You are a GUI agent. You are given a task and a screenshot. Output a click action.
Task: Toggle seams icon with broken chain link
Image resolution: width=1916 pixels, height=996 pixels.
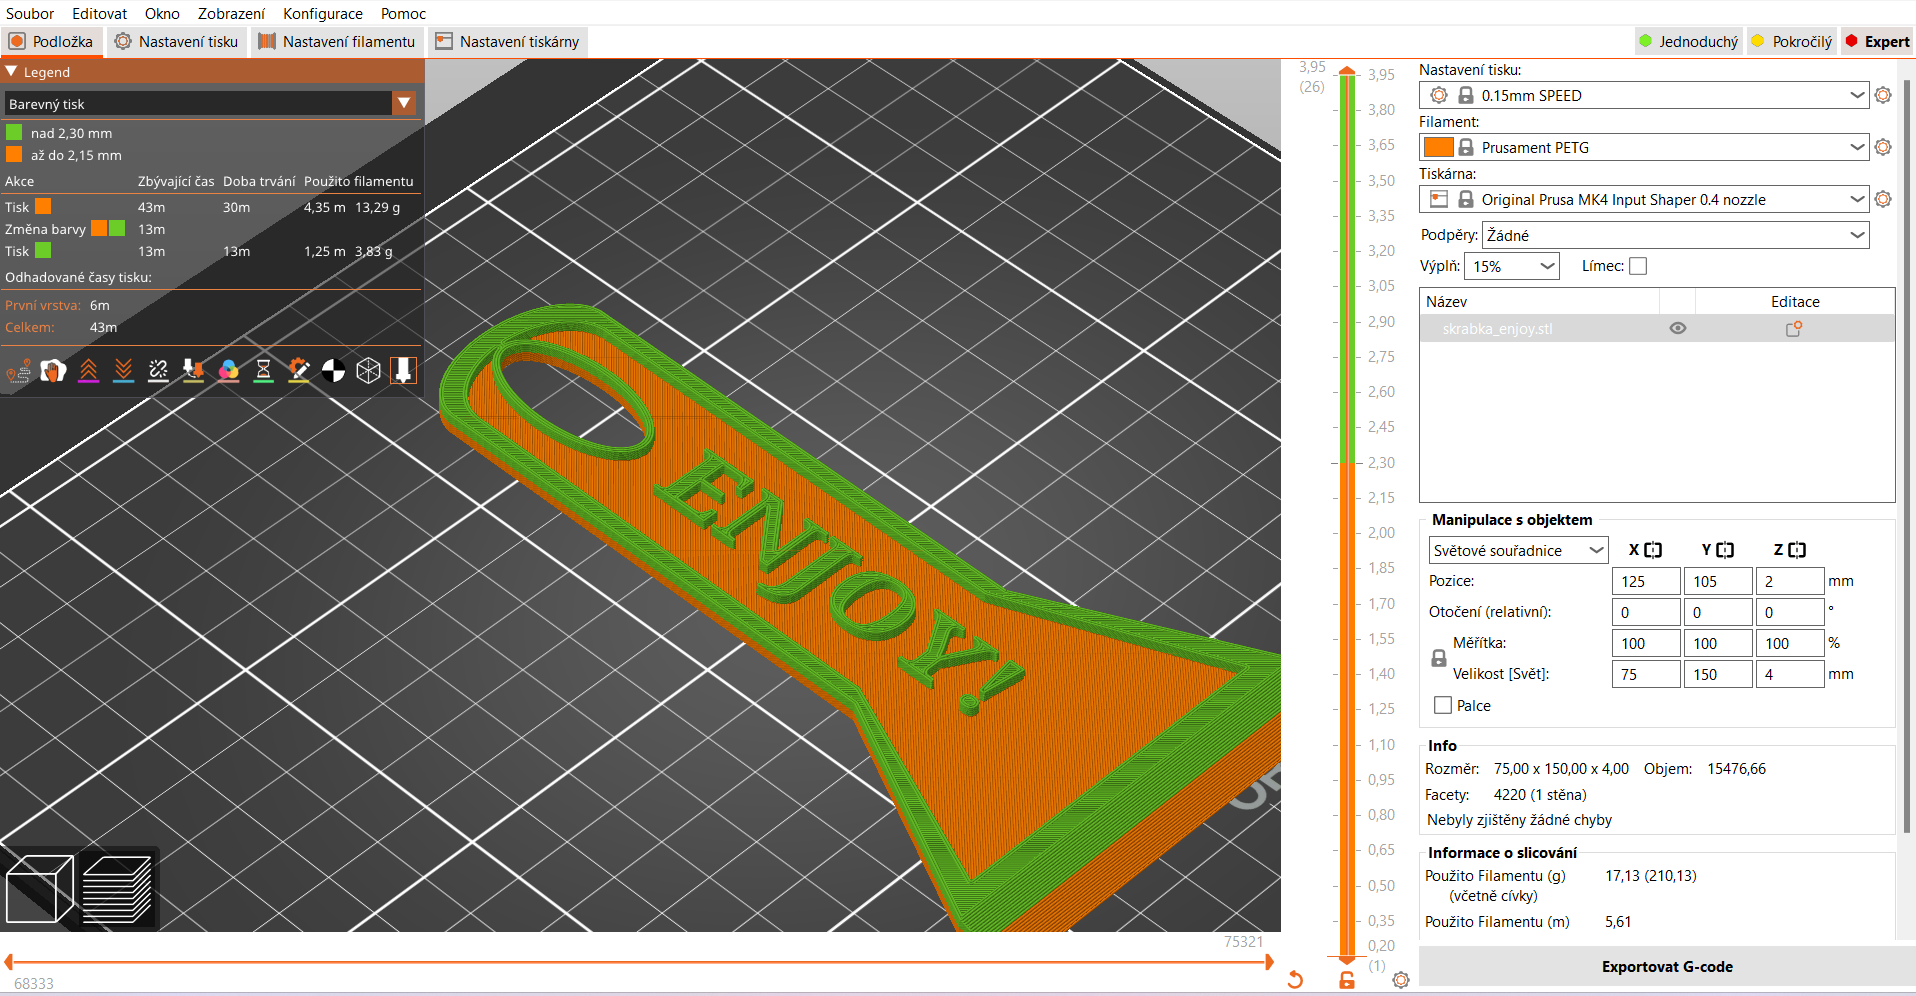[158, 371]
